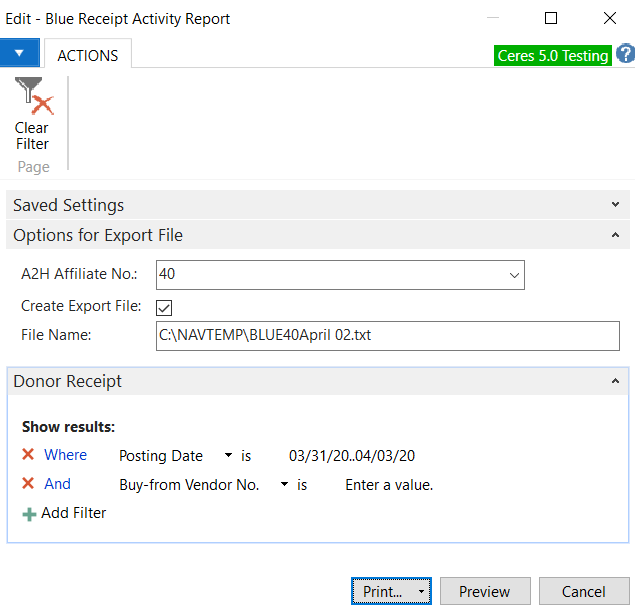
Task: Click the blue Help question mark icon
Action: (x=624, y=55)
